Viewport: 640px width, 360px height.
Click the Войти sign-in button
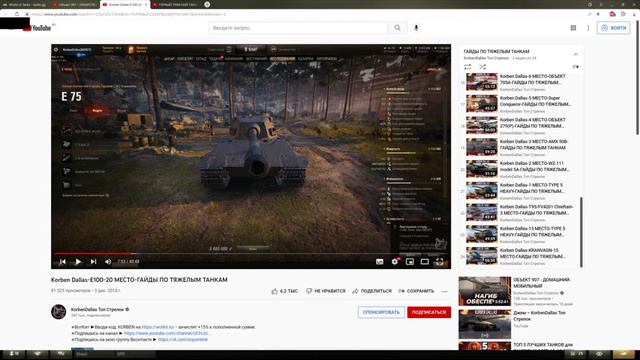(613, 28)
